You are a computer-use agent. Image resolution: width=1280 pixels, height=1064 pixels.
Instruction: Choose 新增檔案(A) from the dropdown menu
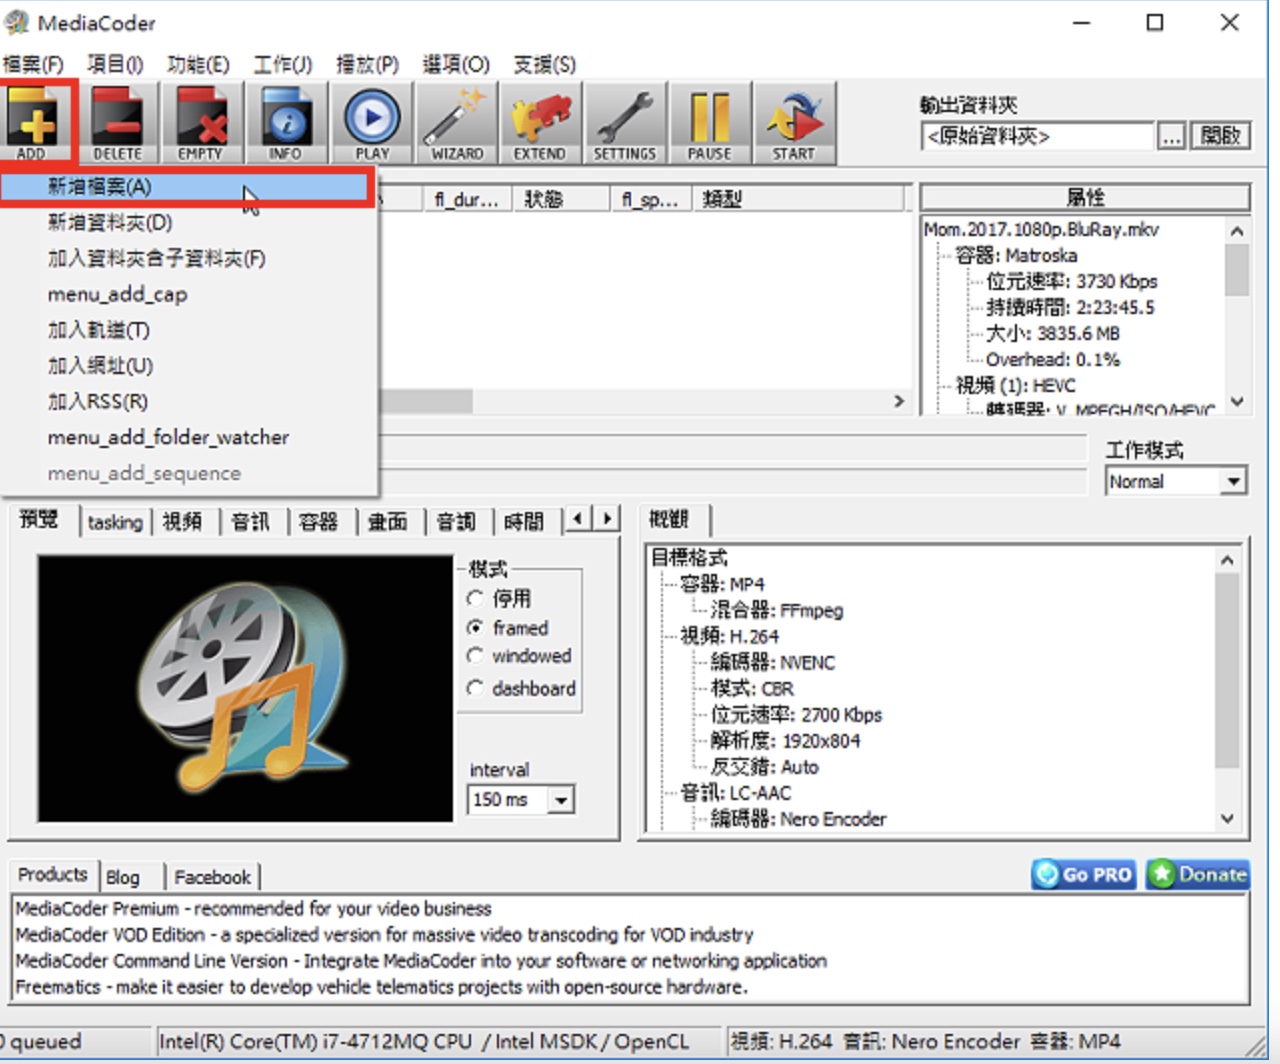coord(187,187)
